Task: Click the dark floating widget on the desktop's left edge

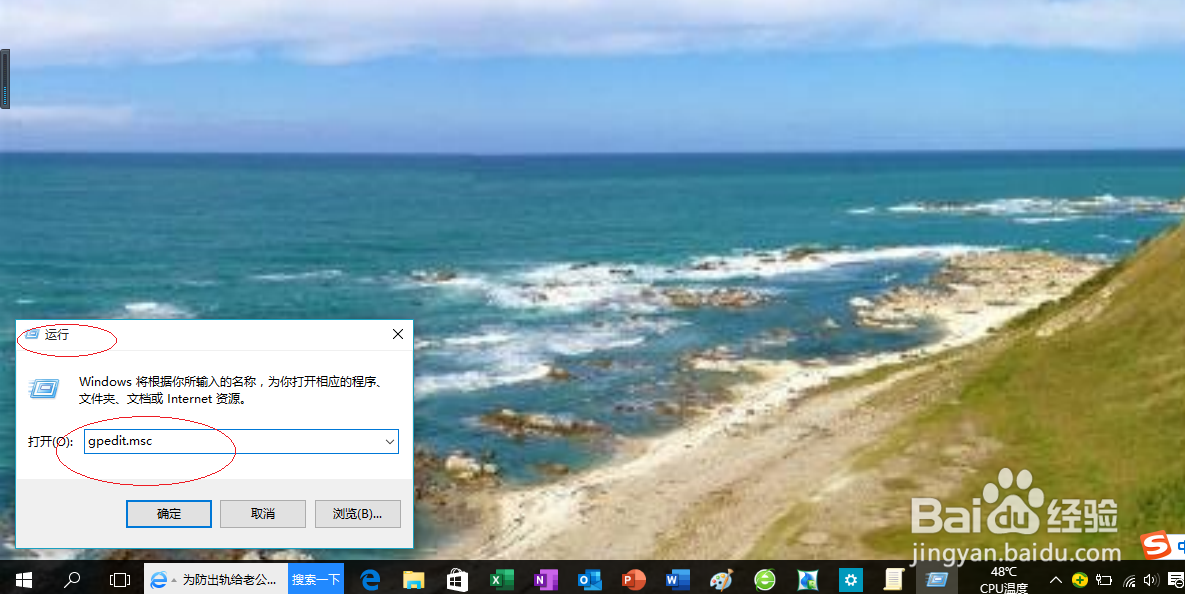Action: (x=5, y=79)
